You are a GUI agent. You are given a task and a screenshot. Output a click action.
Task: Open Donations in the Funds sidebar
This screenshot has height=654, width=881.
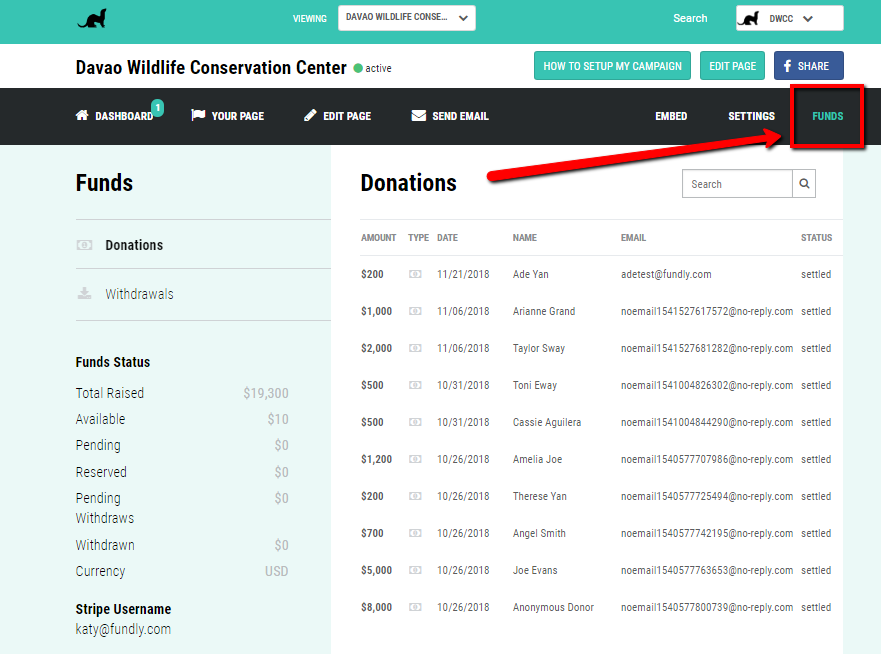134,245
